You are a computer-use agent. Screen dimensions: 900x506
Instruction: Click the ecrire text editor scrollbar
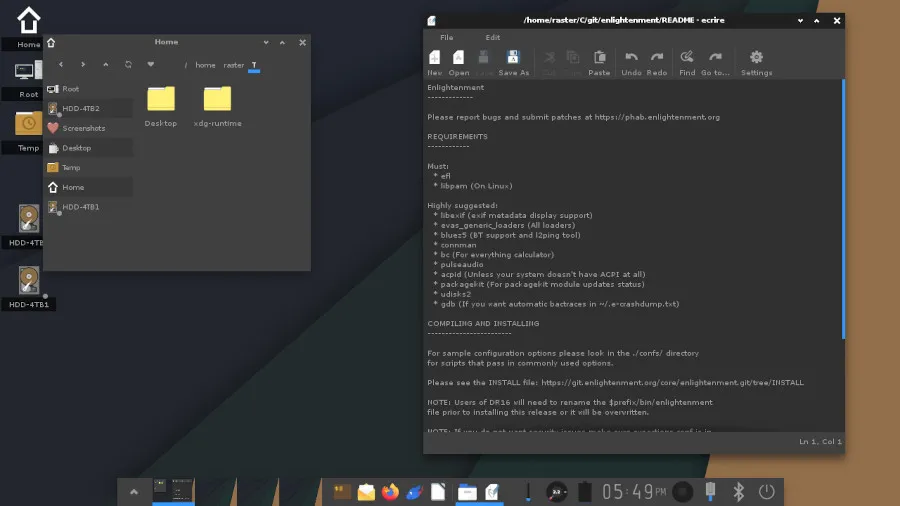tap(843, 209)
